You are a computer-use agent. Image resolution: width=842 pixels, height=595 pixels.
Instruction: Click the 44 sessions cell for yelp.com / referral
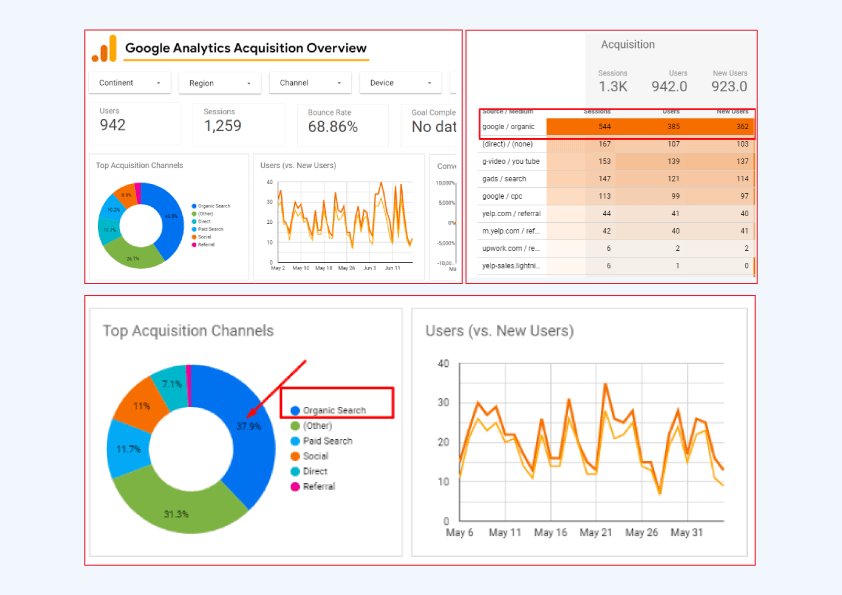coord(606,214)
